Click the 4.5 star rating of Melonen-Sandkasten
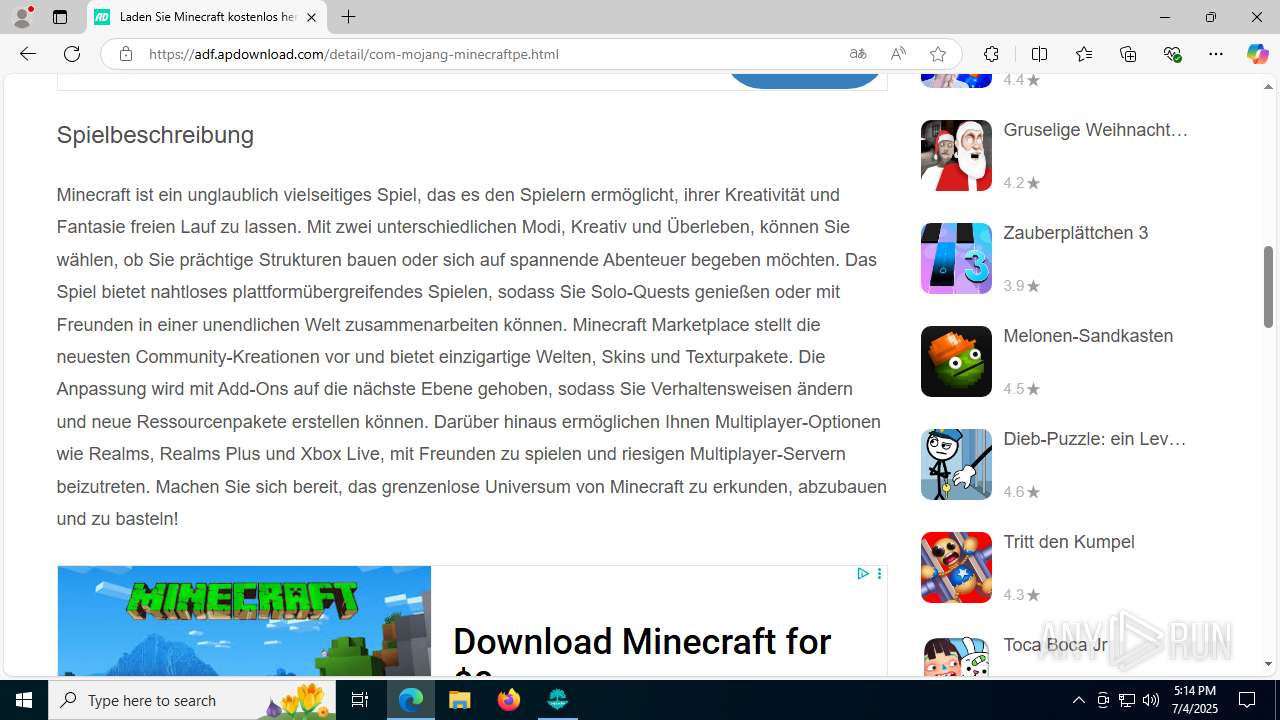The height and width of the screenshot is (720, 1280). click(1021, 389)
